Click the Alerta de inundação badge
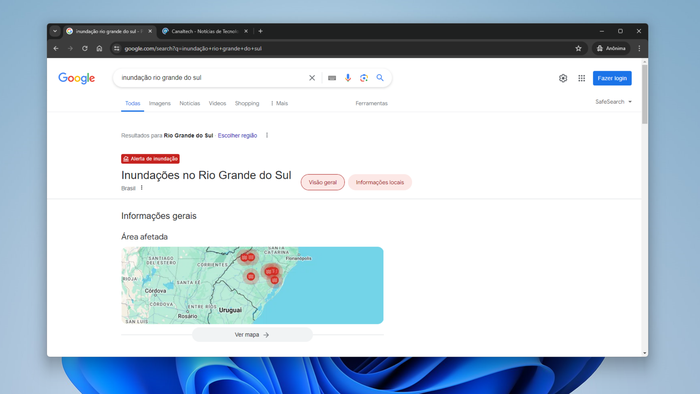 [150, 159]
